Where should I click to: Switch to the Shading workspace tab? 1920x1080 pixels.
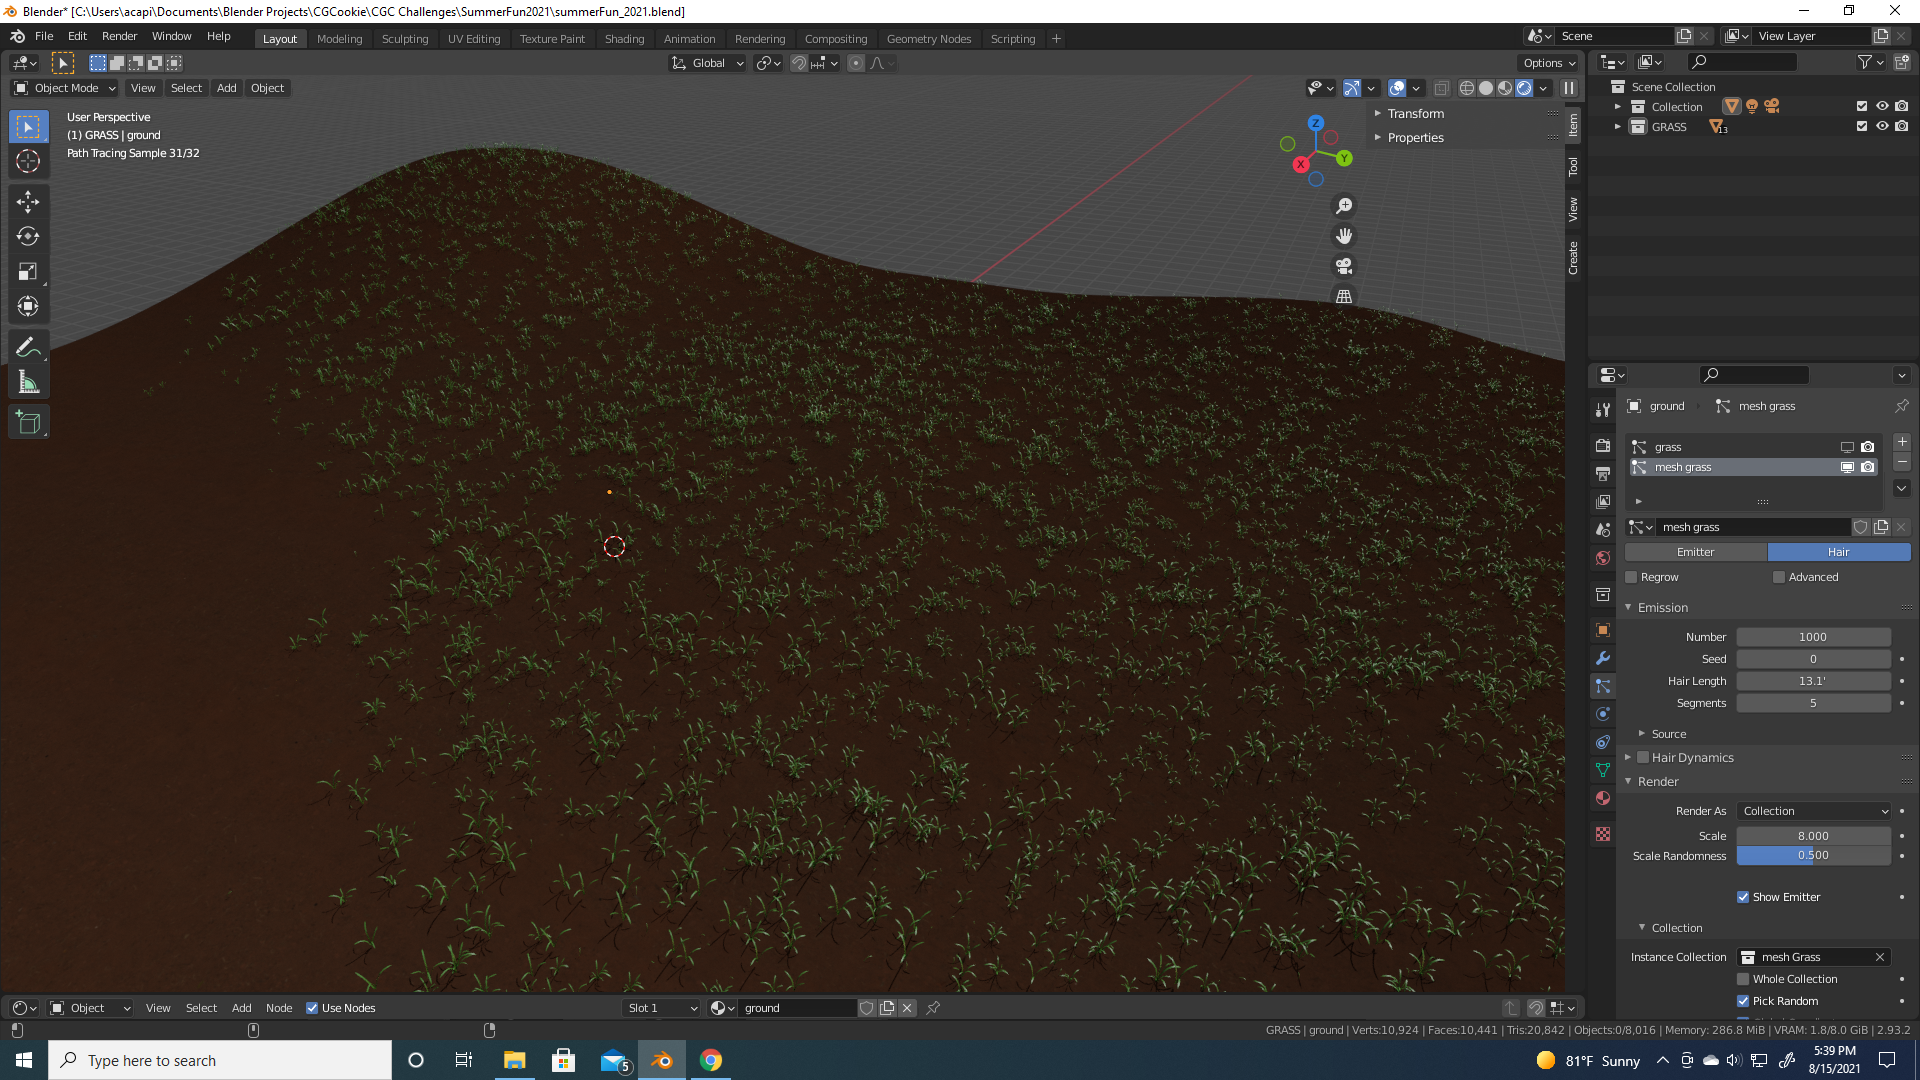624,38
